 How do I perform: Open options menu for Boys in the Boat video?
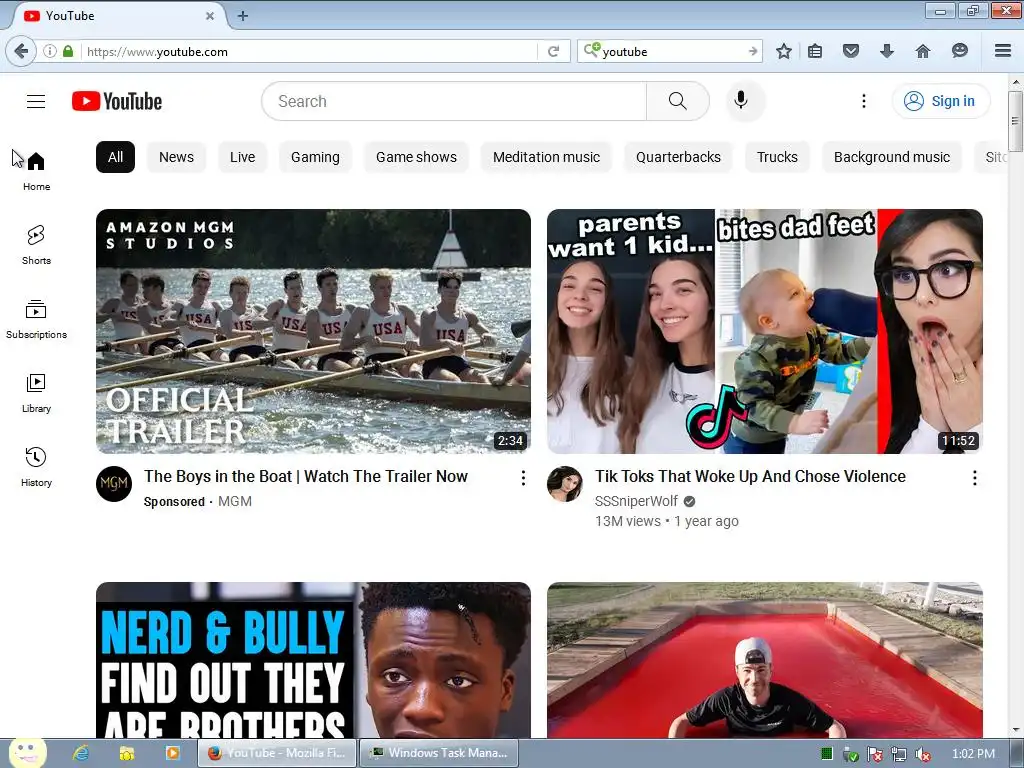point(523,478)
